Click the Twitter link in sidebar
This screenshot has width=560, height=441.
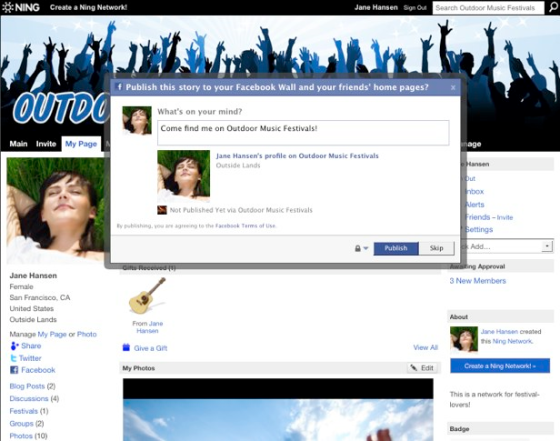click(x=30, y=358)
